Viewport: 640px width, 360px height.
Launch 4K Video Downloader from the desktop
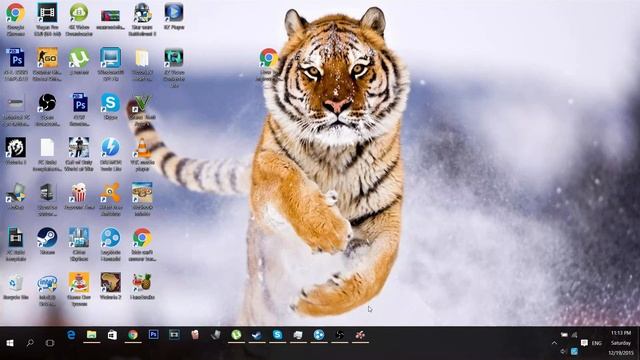[79, 19]
